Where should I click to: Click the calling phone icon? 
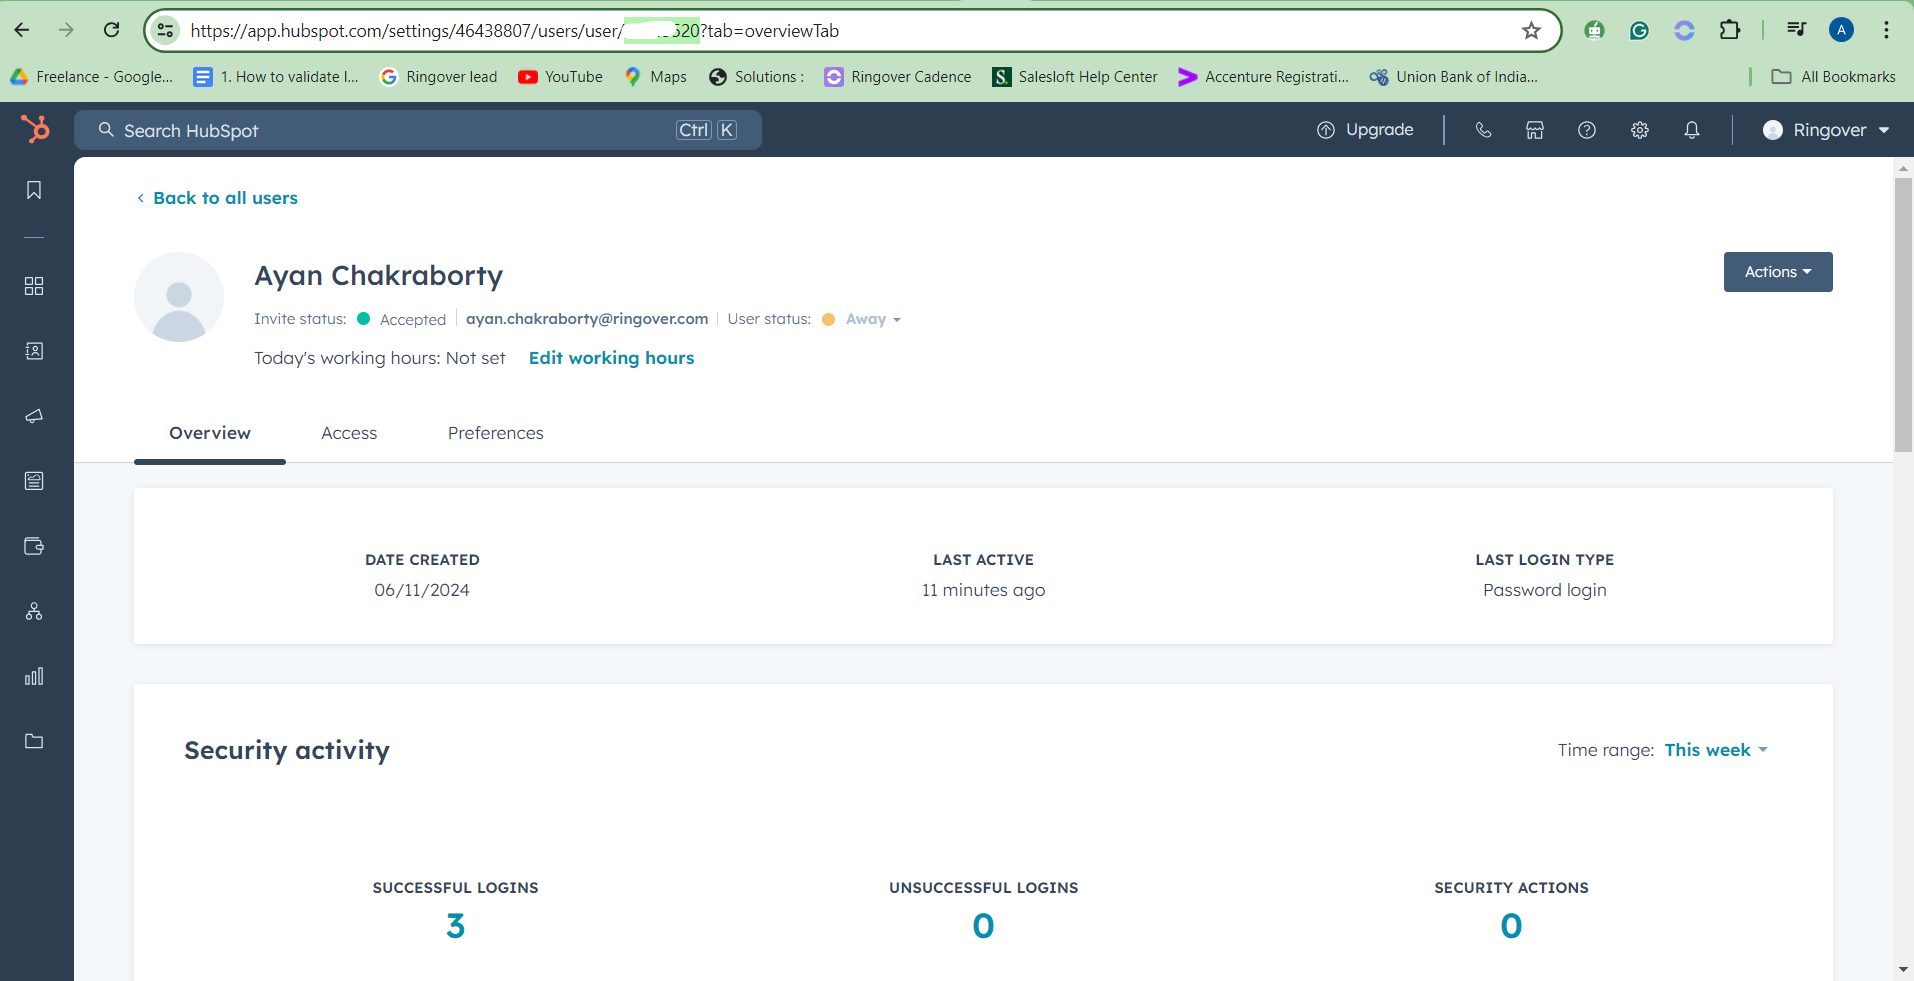(1483, 130)
